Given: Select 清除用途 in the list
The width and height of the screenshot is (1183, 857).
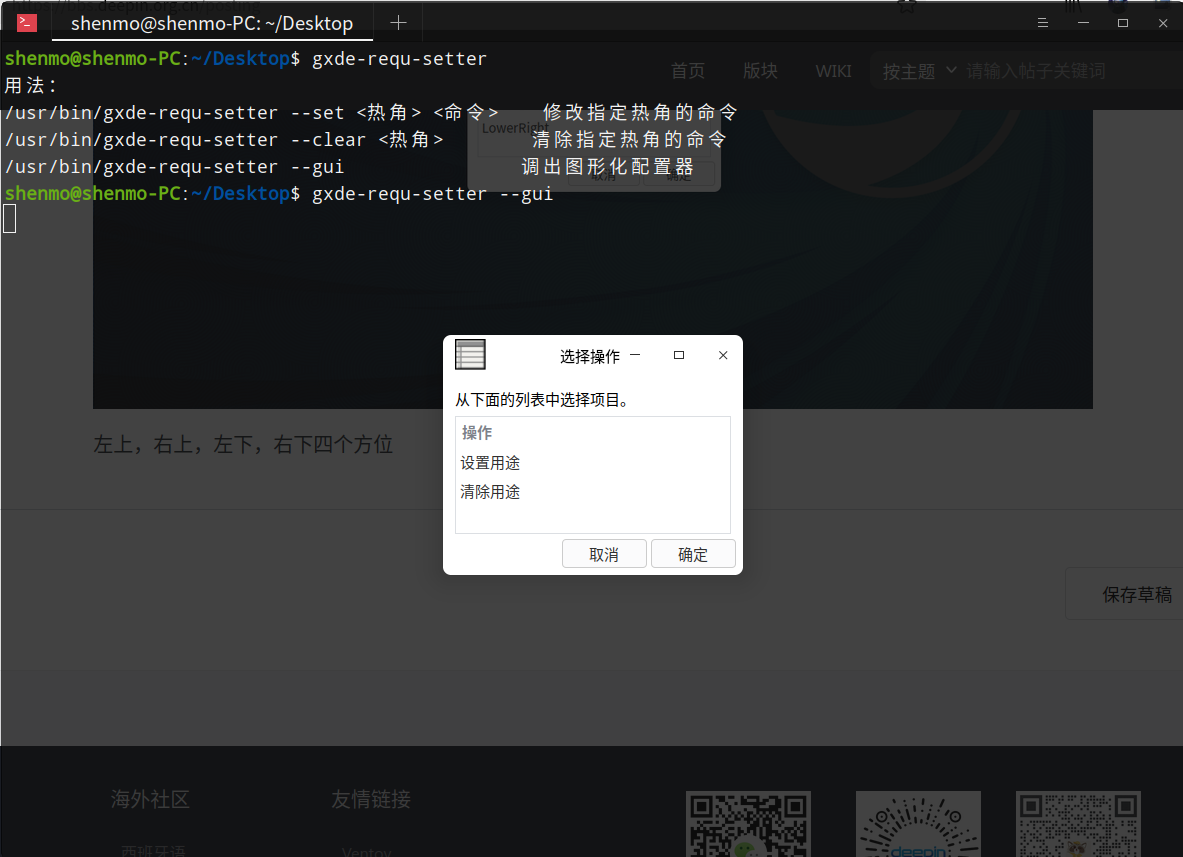Looking at the screenshot, I should click(x=593, y=492).
